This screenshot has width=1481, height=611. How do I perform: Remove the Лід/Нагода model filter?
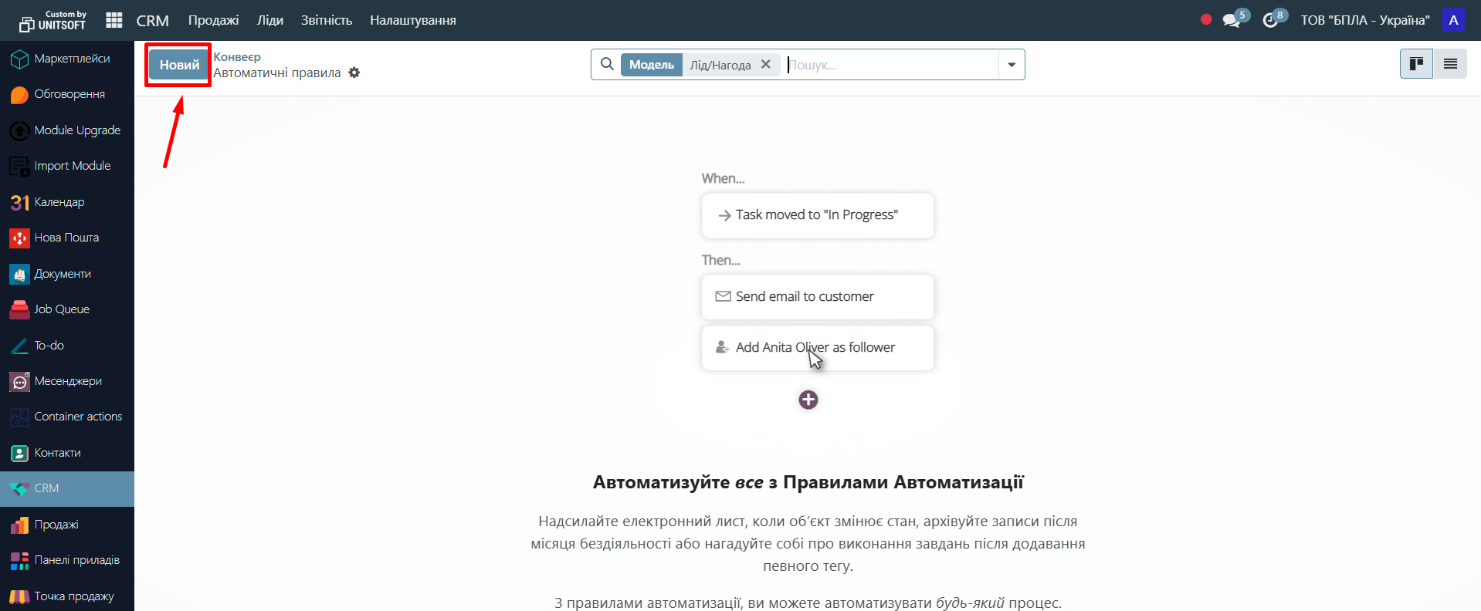point(766,64)
